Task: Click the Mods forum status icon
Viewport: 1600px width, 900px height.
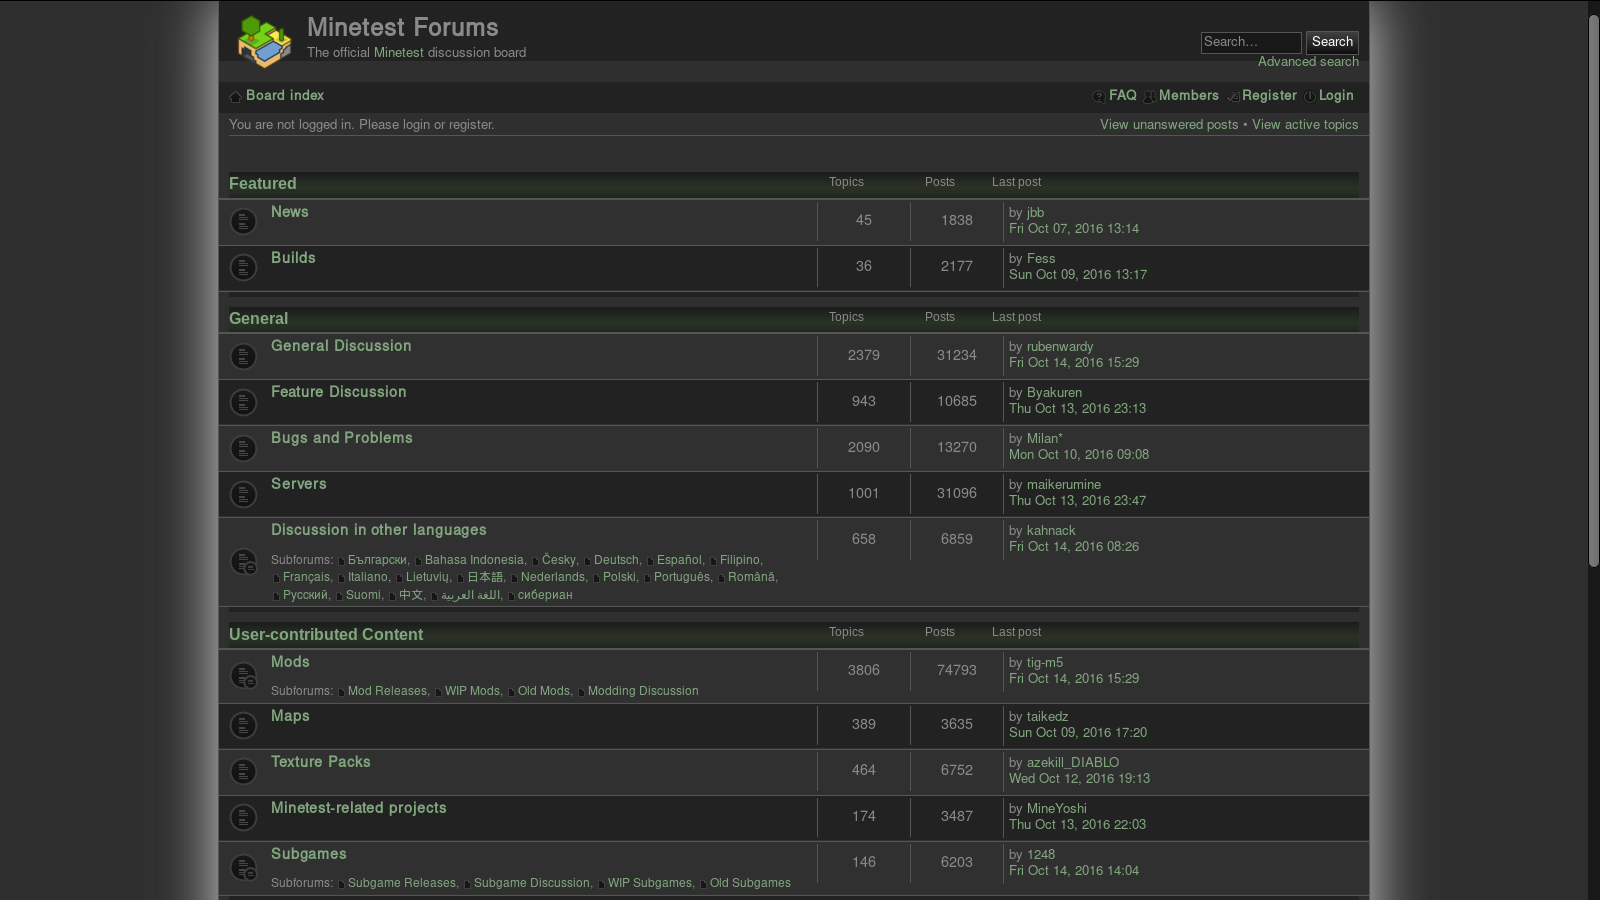Action: click(x=243, y=676)
